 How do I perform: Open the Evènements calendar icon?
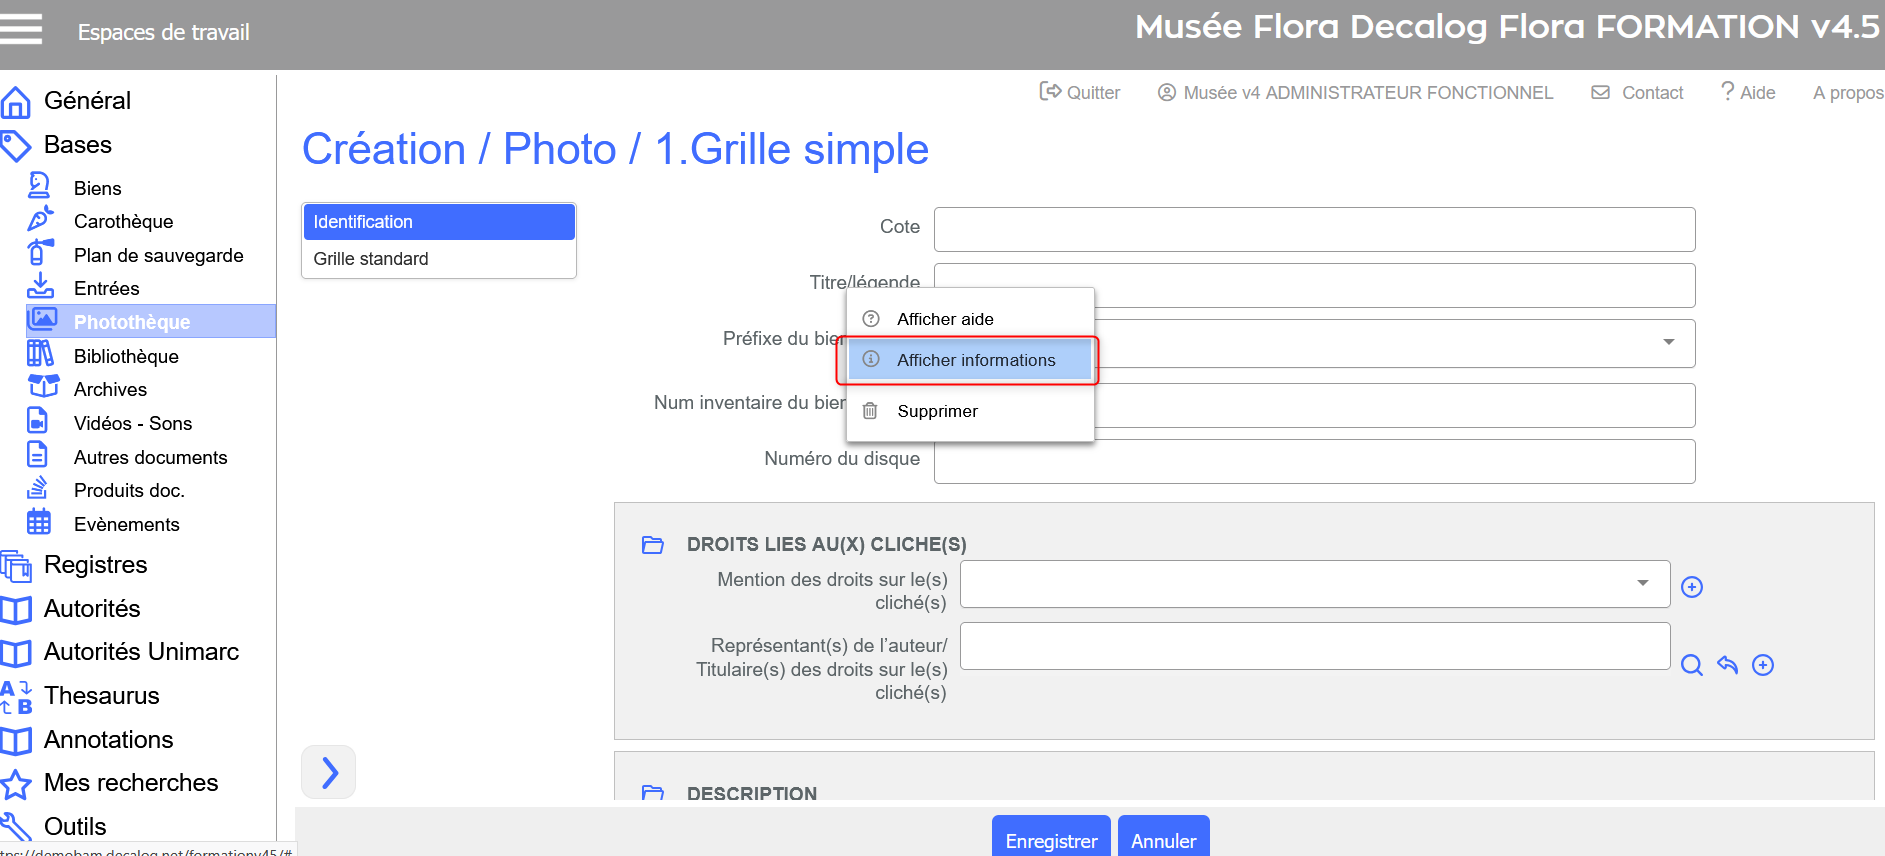[x=39, y=522]
